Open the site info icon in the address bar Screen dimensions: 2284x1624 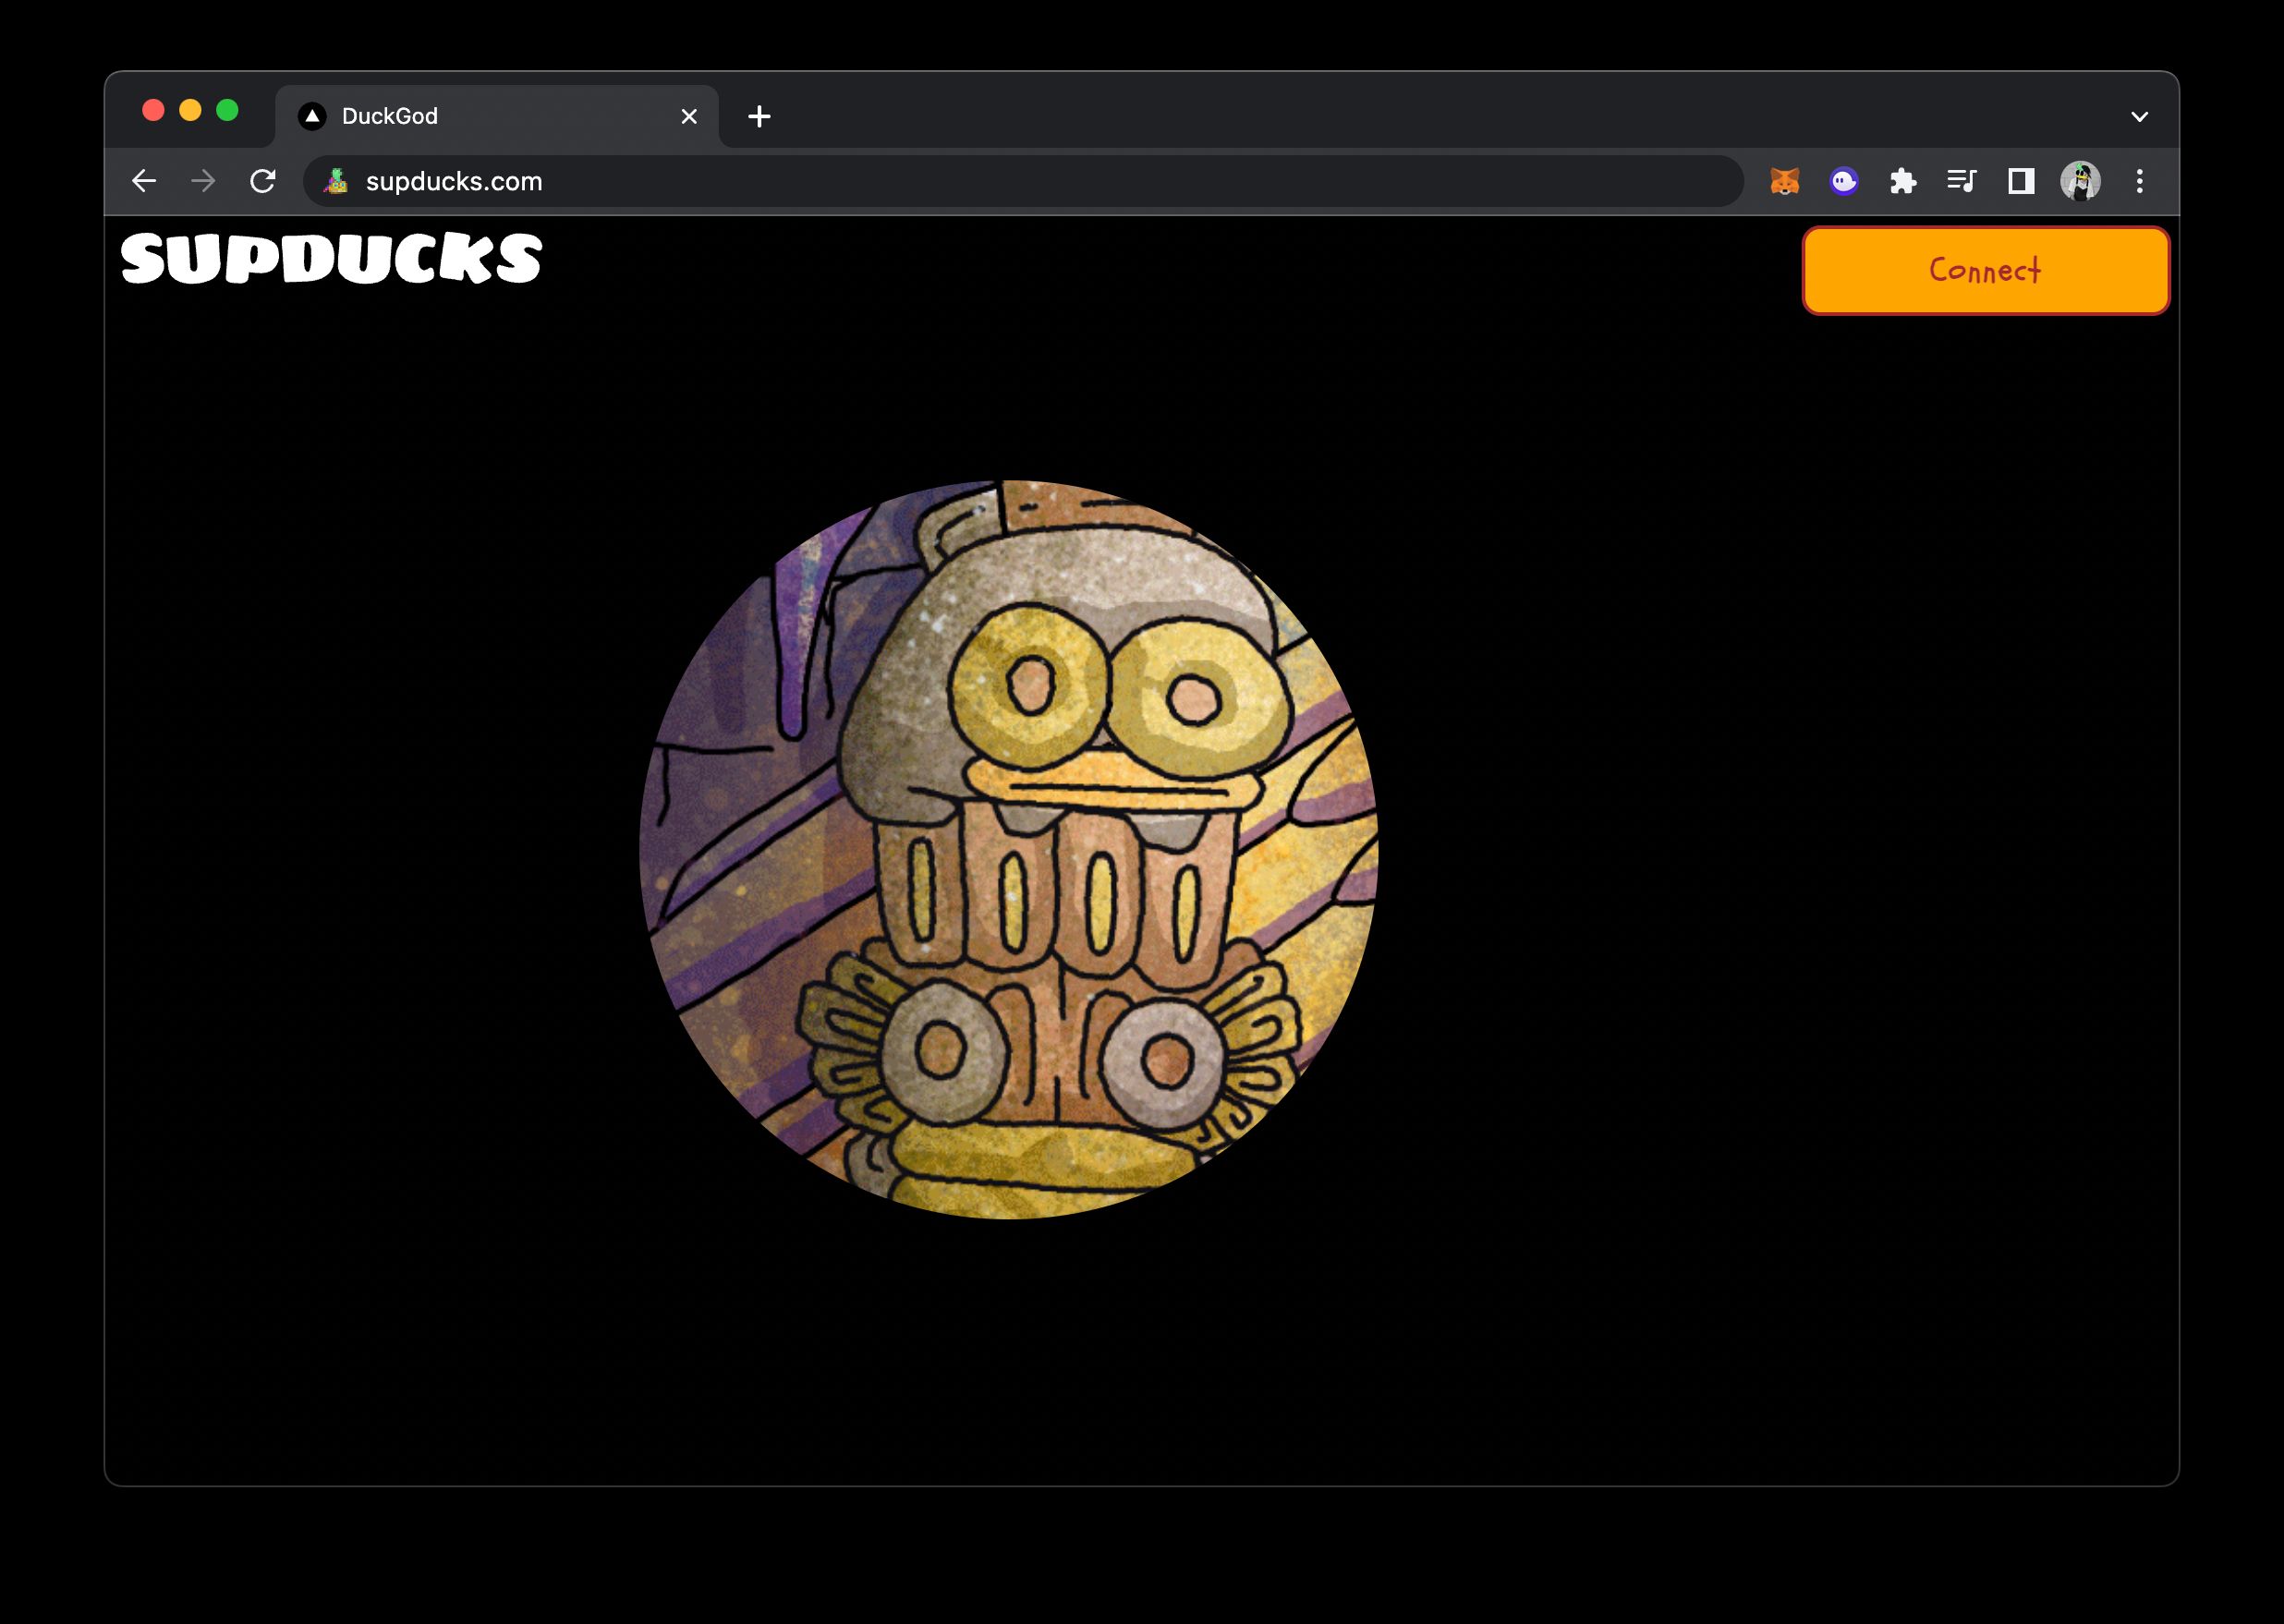click(x=336, y=181)
